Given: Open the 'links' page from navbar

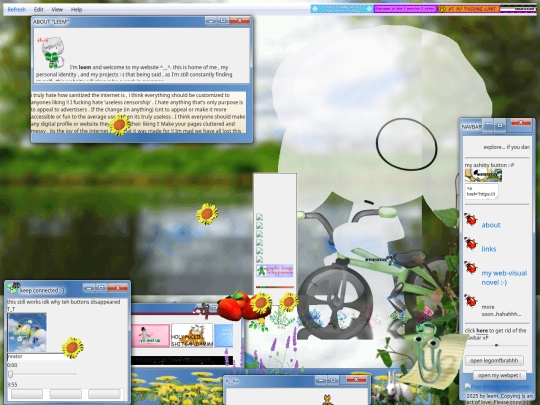Looking at the screenshot, I should [489, 249].
